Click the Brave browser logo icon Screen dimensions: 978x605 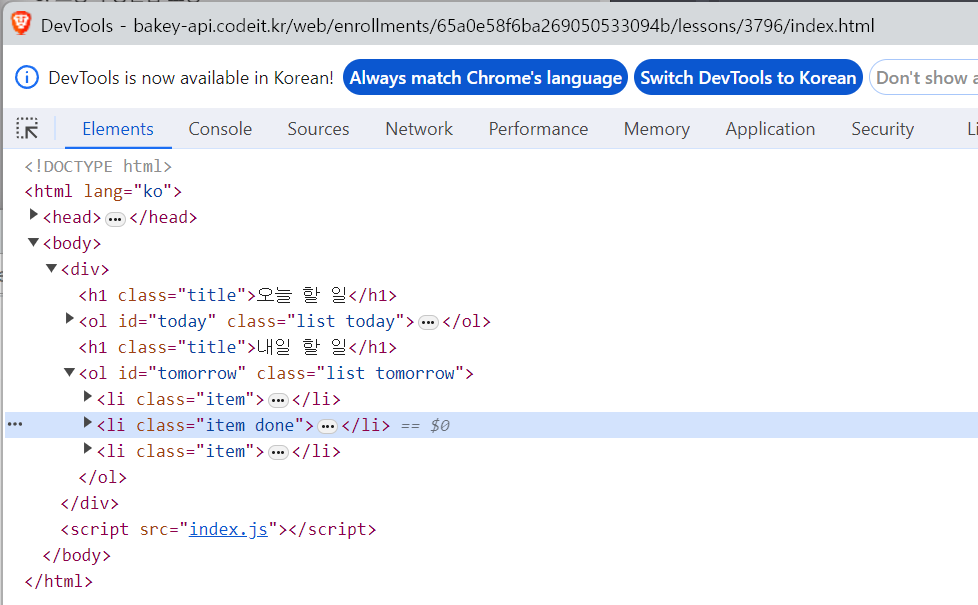pos(21,24)
